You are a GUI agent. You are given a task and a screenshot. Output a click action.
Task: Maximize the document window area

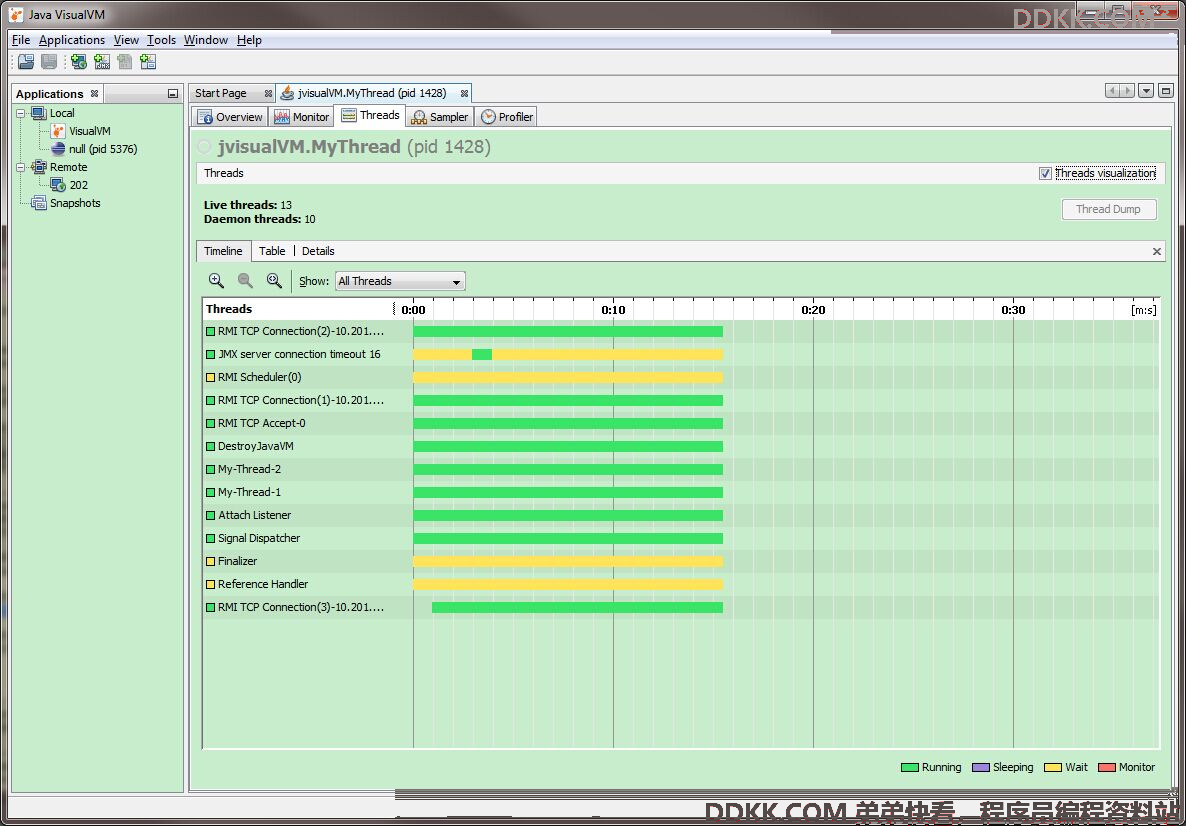click(x=1166, y=91)
